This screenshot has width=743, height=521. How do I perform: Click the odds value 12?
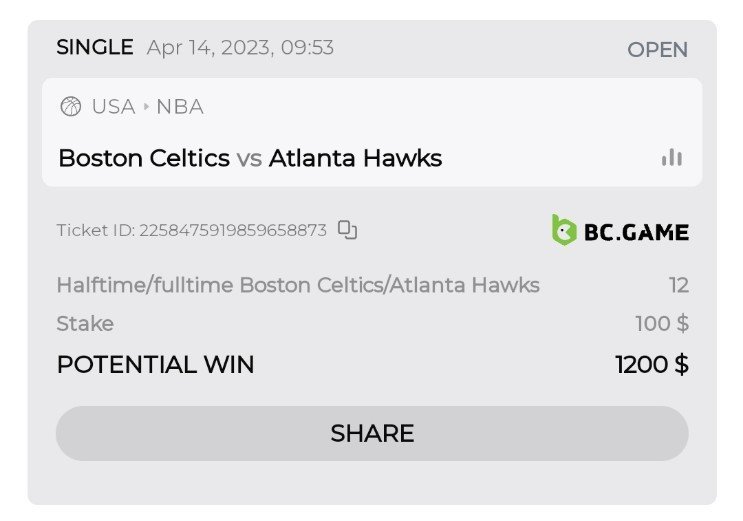pyautogui.click(x=679, y=285)
